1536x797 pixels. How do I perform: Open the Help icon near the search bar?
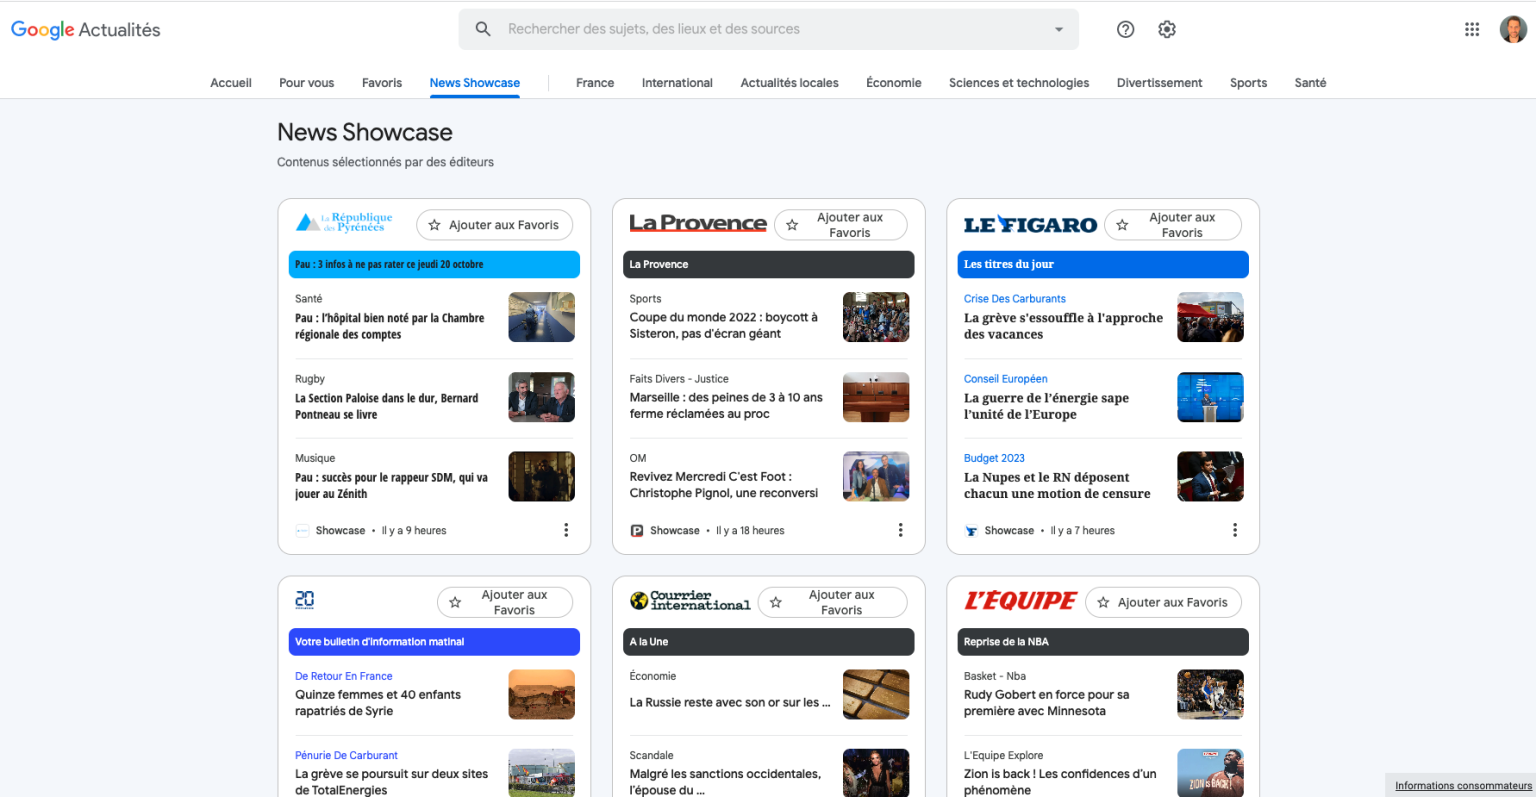point(1125,29)
